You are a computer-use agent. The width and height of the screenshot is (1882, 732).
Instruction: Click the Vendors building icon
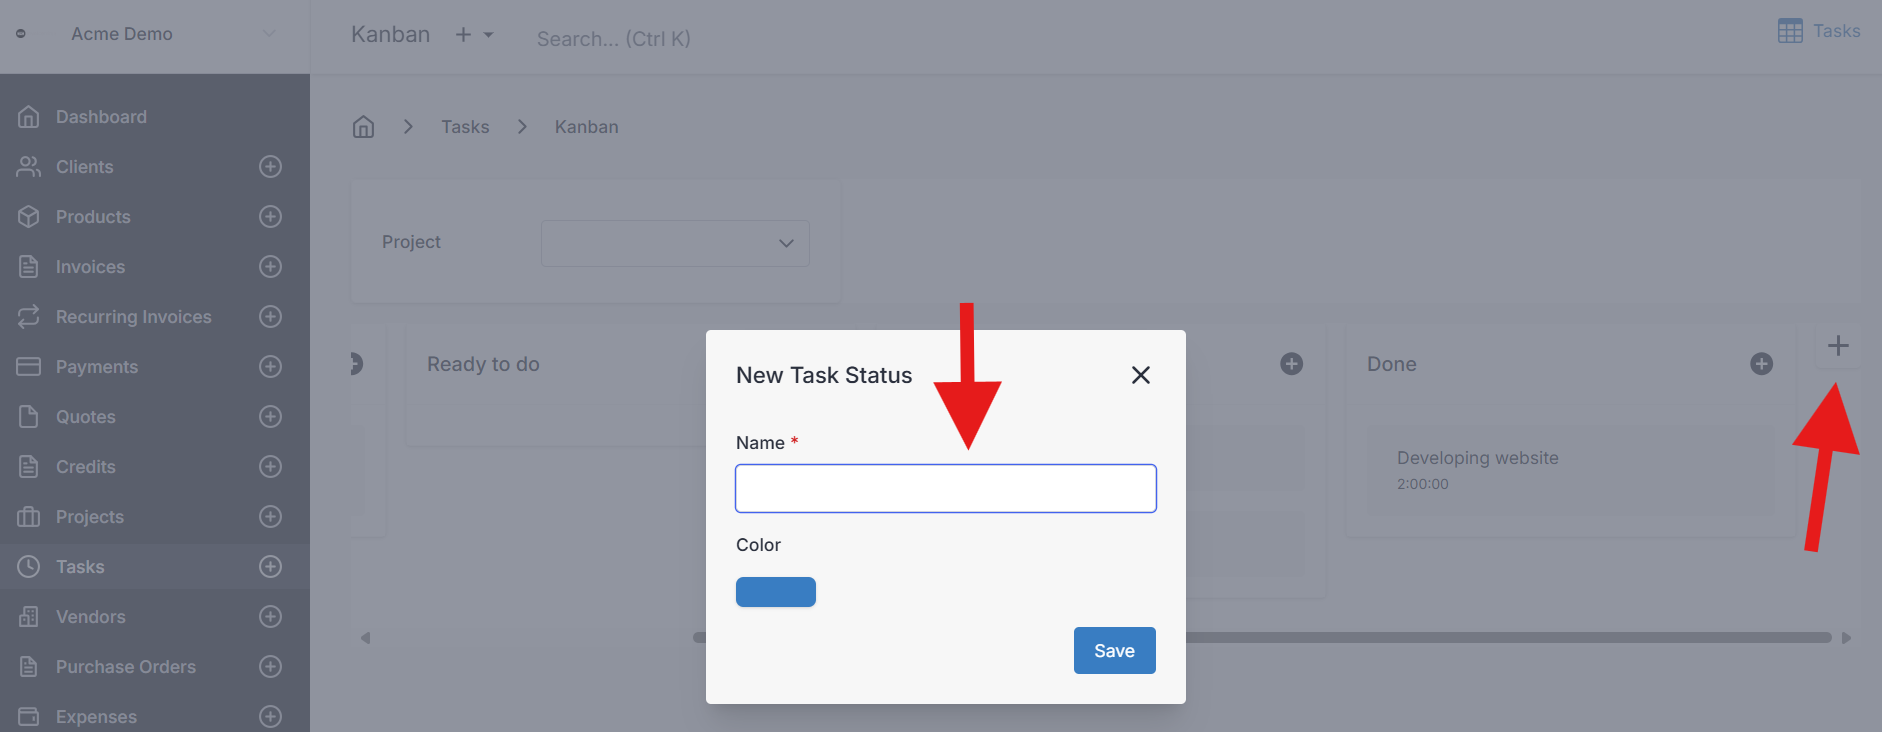[x=29, y=617]
